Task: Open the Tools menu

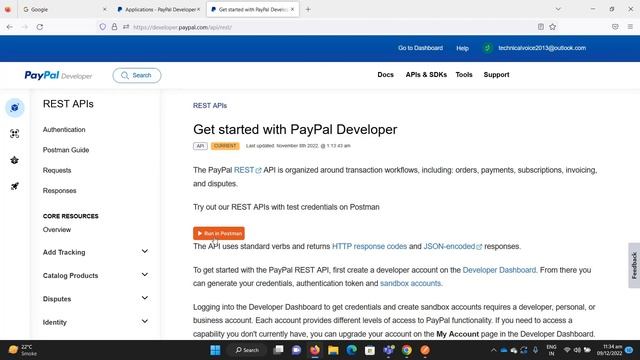Action: coord(464,75)
